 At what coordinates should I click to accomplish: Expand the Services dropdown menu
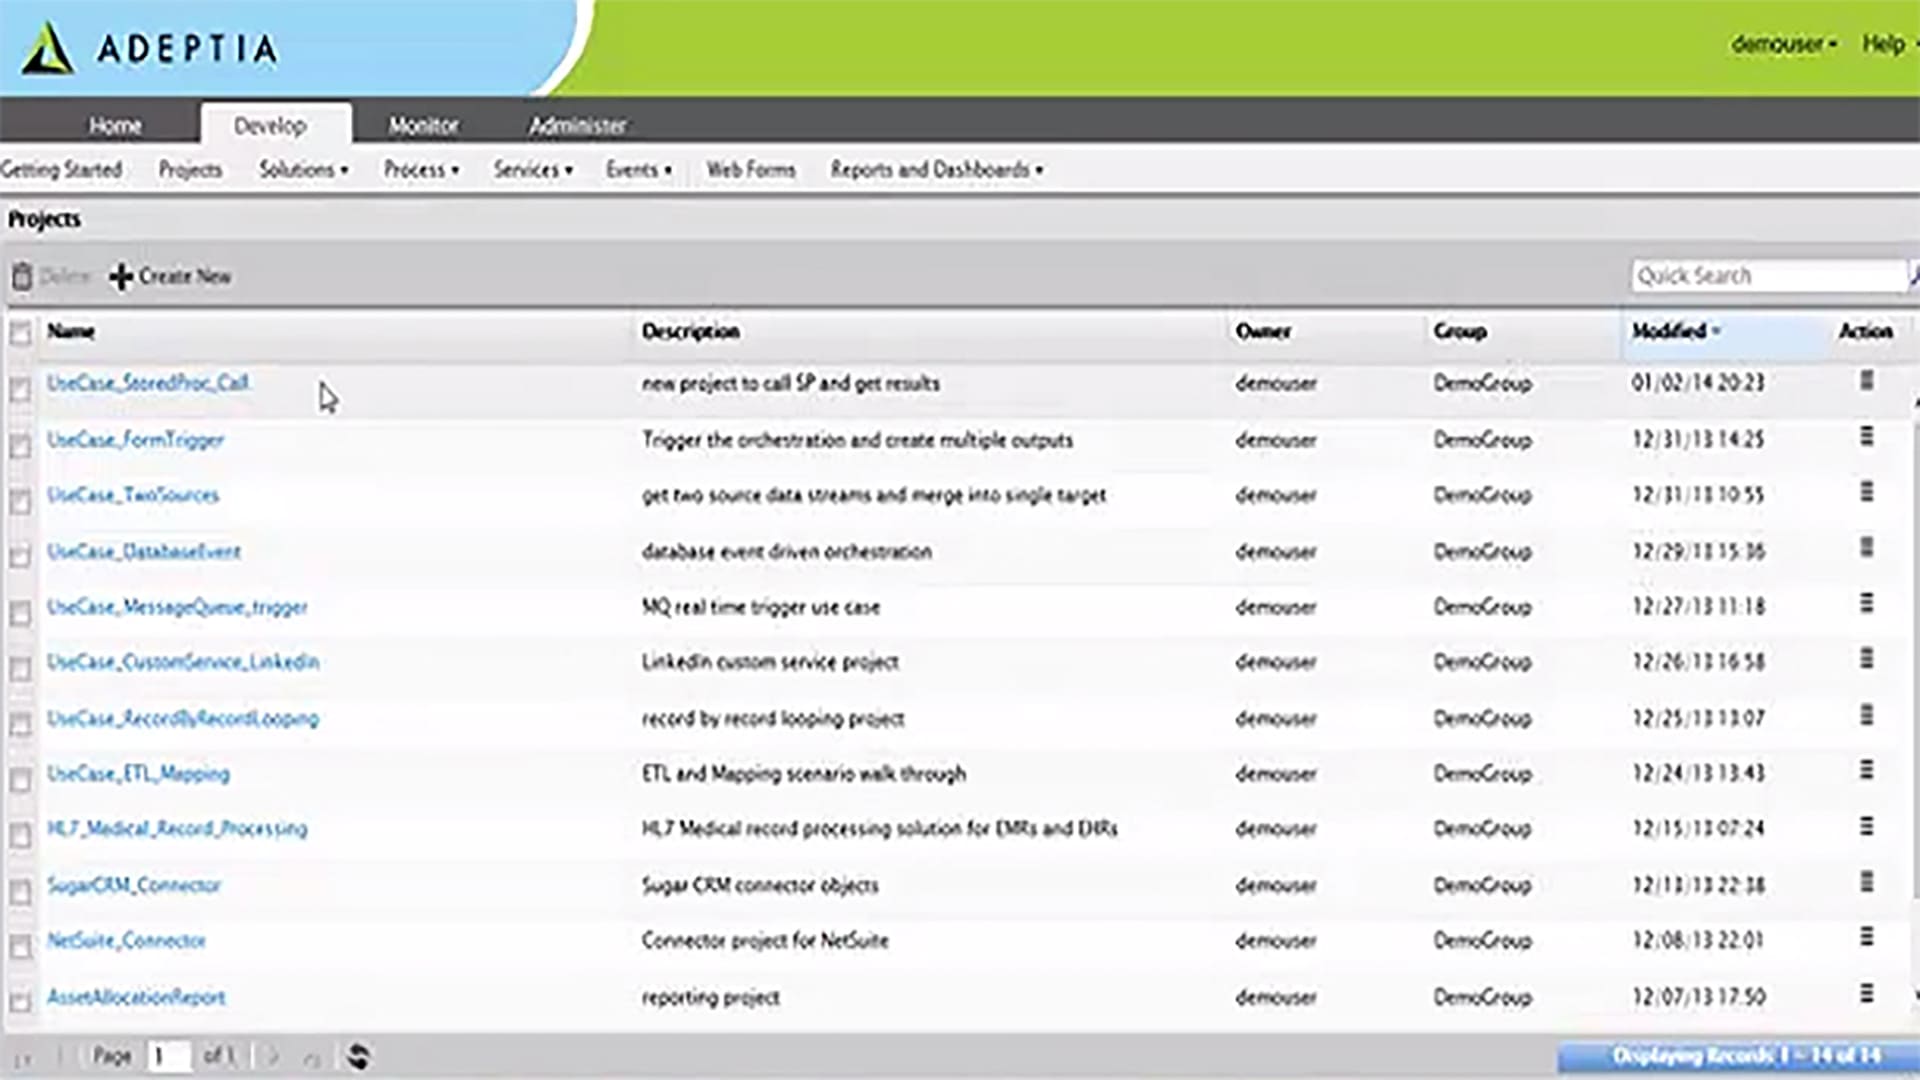pyautogui.click(x=533, y=170)
